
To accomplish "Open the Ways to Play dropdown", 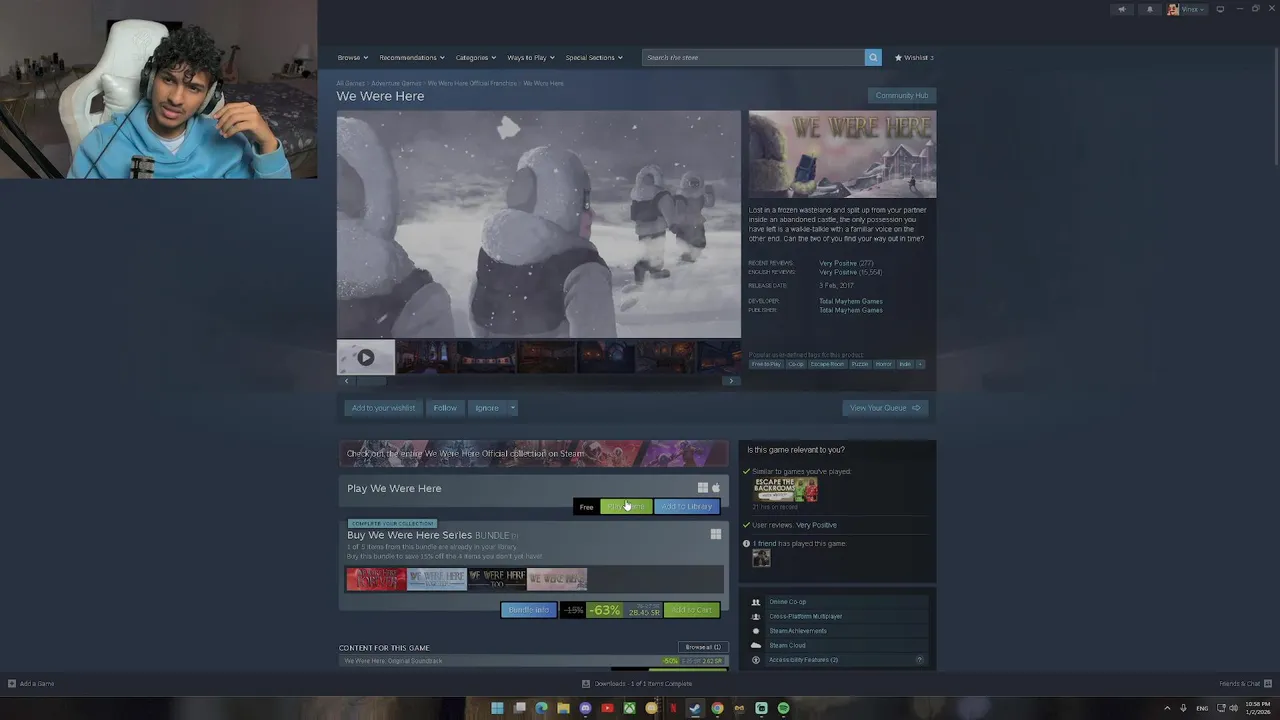I will pyautogui.click(x=530, y=57).
